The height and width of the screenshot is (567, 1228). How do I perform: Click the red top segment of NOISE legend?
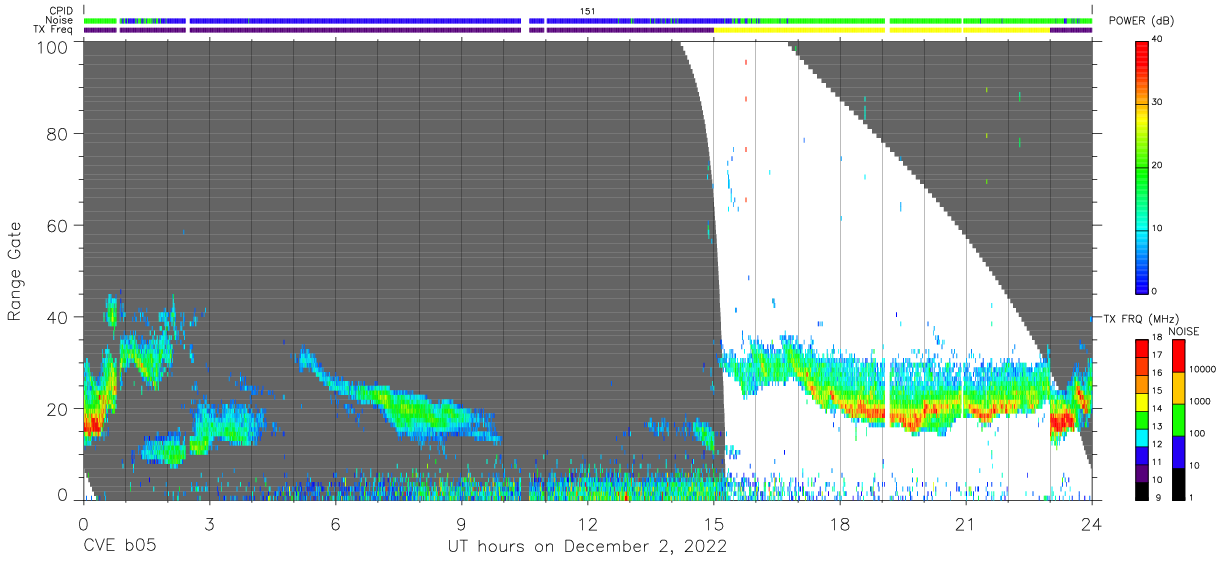(x=1178, y=356)
